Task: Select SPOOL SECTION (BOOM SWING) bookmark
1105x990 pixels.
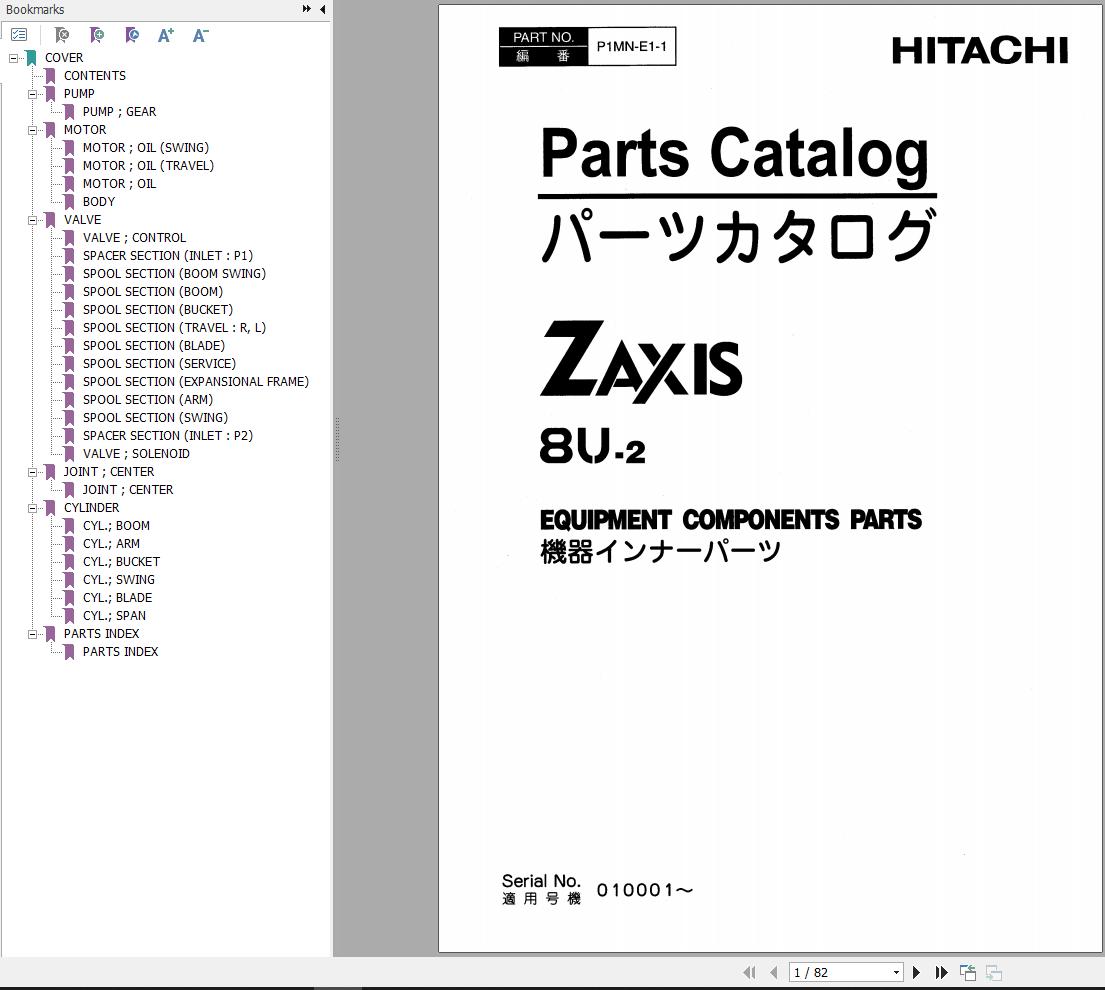Action: click(174, 273)
